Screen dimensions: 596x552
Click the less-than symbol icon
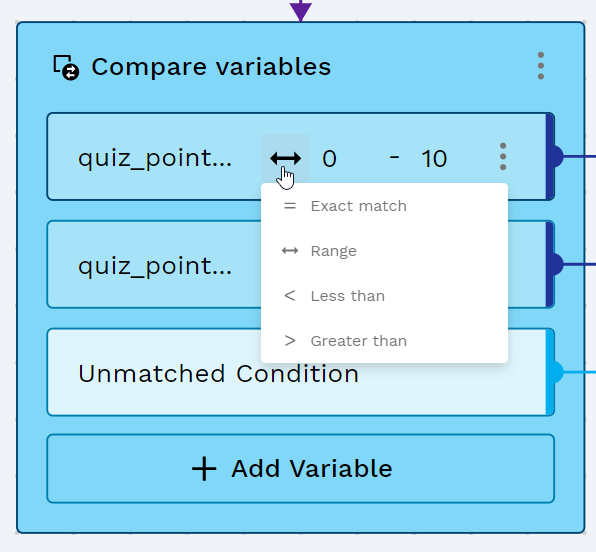point(290,296)
